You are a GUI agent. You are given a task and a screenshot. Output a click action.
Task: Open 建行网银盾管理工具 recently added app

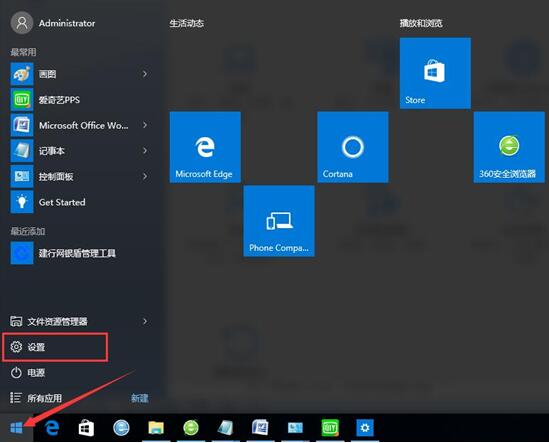click(x=63, y=253)
